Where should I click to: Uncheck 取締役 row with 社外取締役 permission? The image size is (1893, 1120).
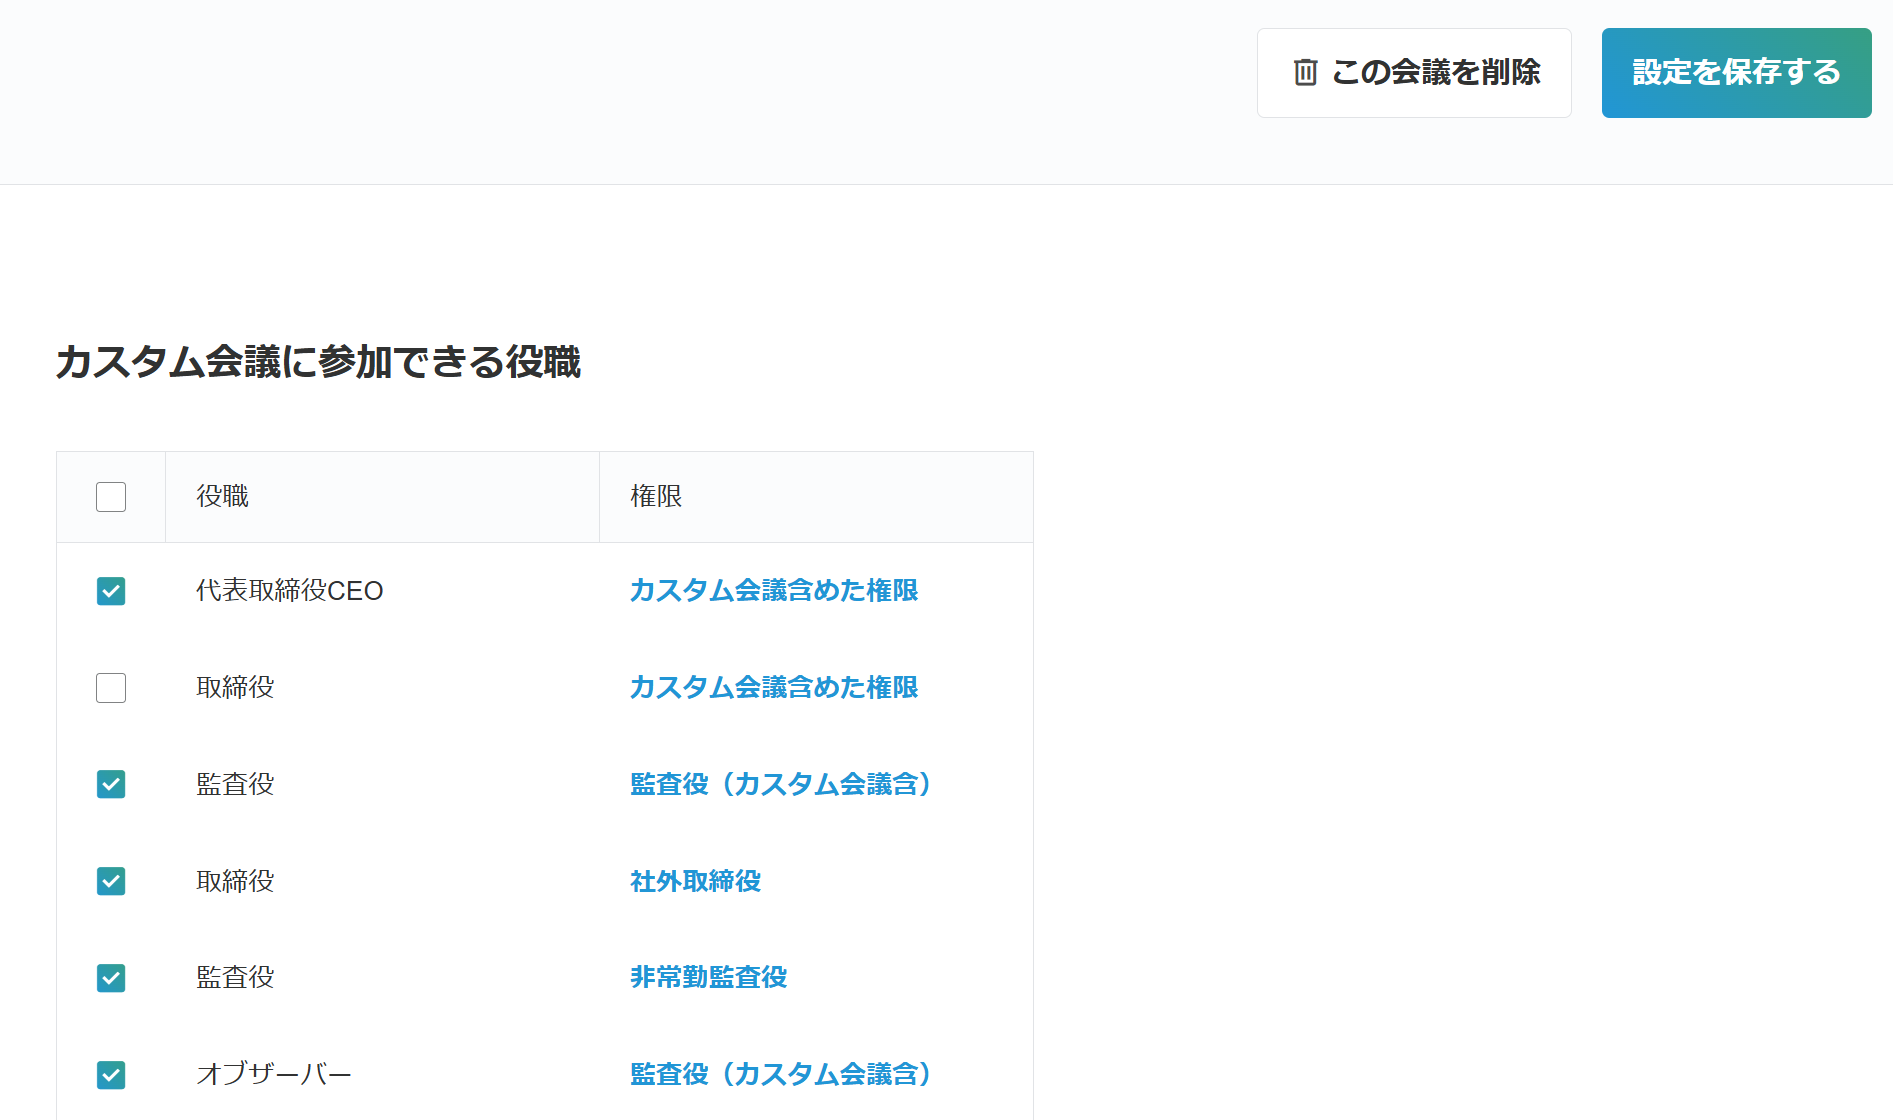point(110,881)
